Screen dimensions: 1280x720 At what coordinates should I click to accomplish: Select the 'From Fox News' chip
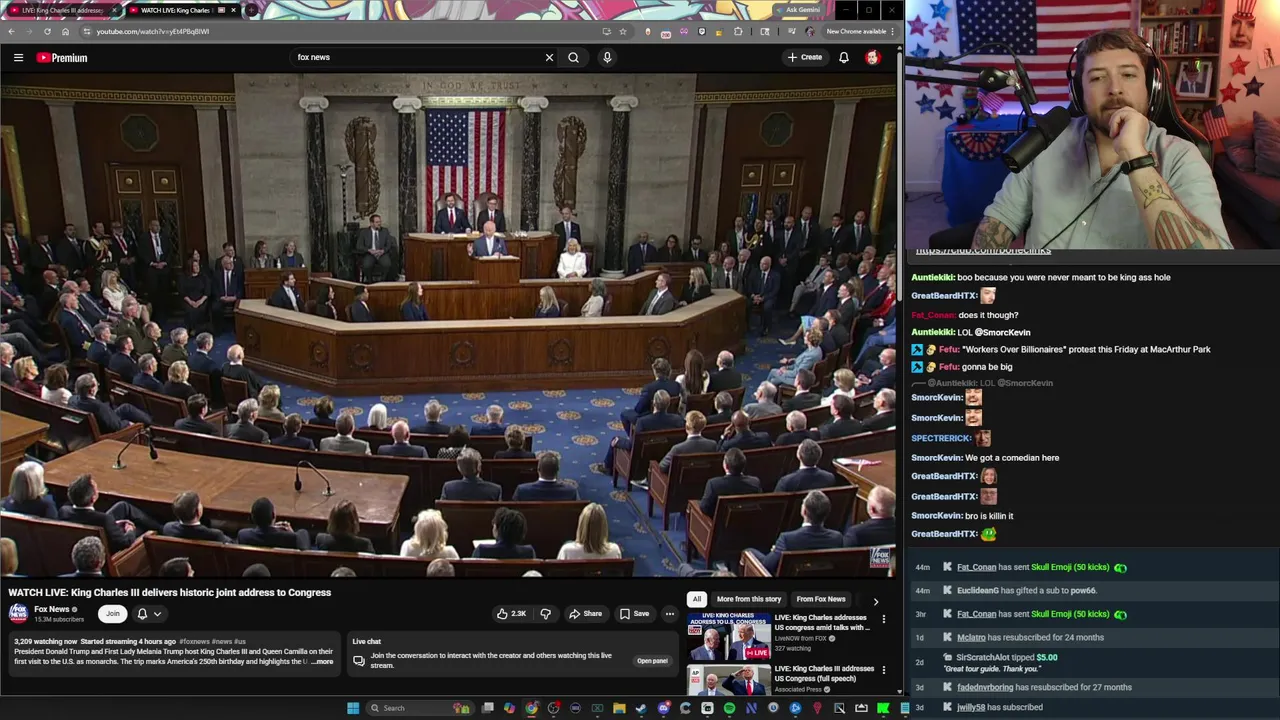click(821, 599)
